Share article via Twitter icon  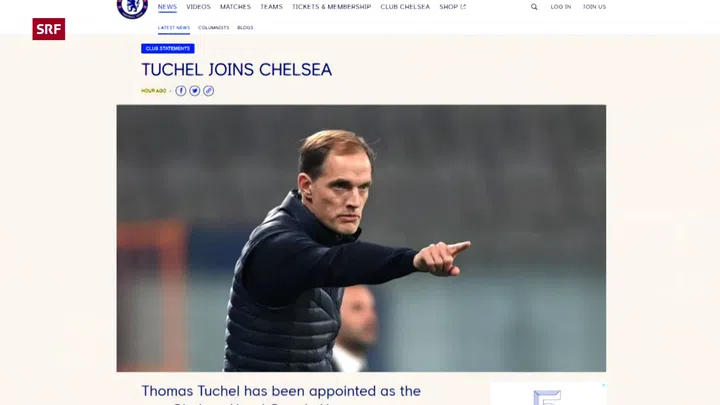195,91
